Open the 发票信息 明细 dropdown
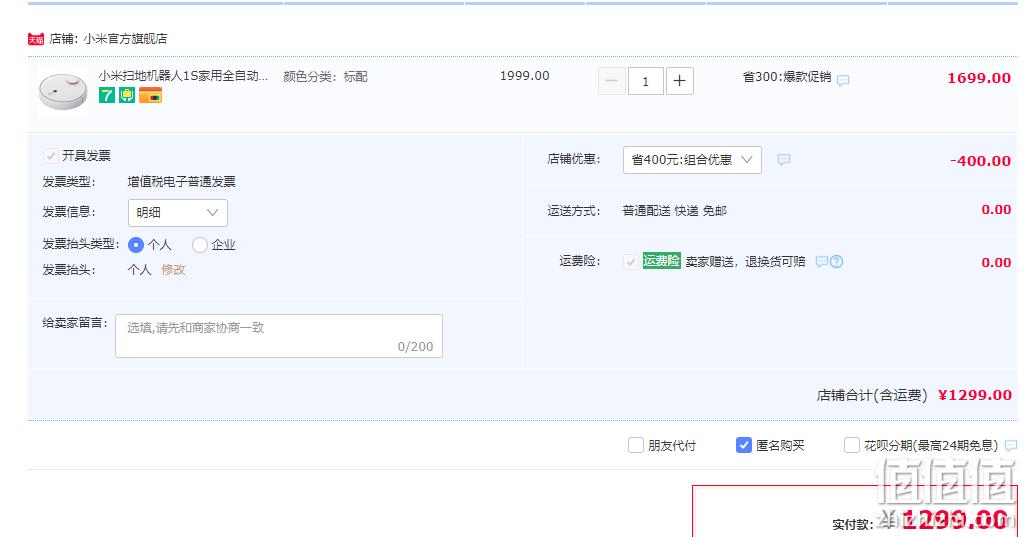The height and width of the screenshot is (537, 1025). click(178, 213)
